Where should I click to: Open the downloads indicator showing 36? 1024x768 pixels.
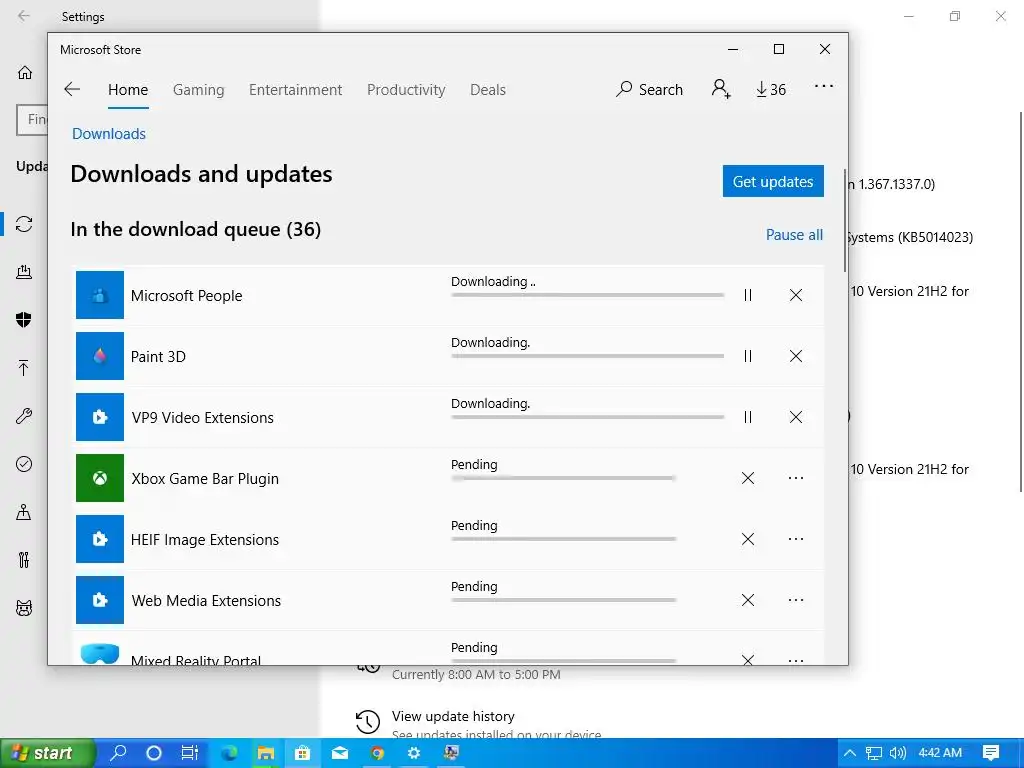coord(771,89)
